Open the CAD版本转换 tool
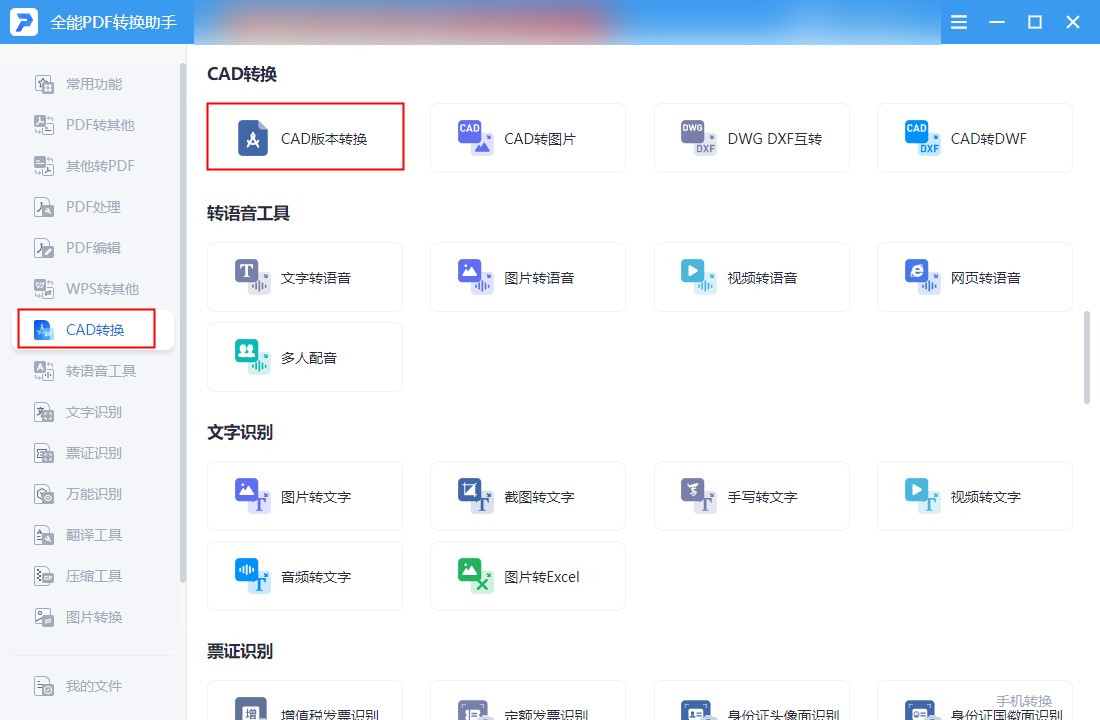 (x=304, y=138)
